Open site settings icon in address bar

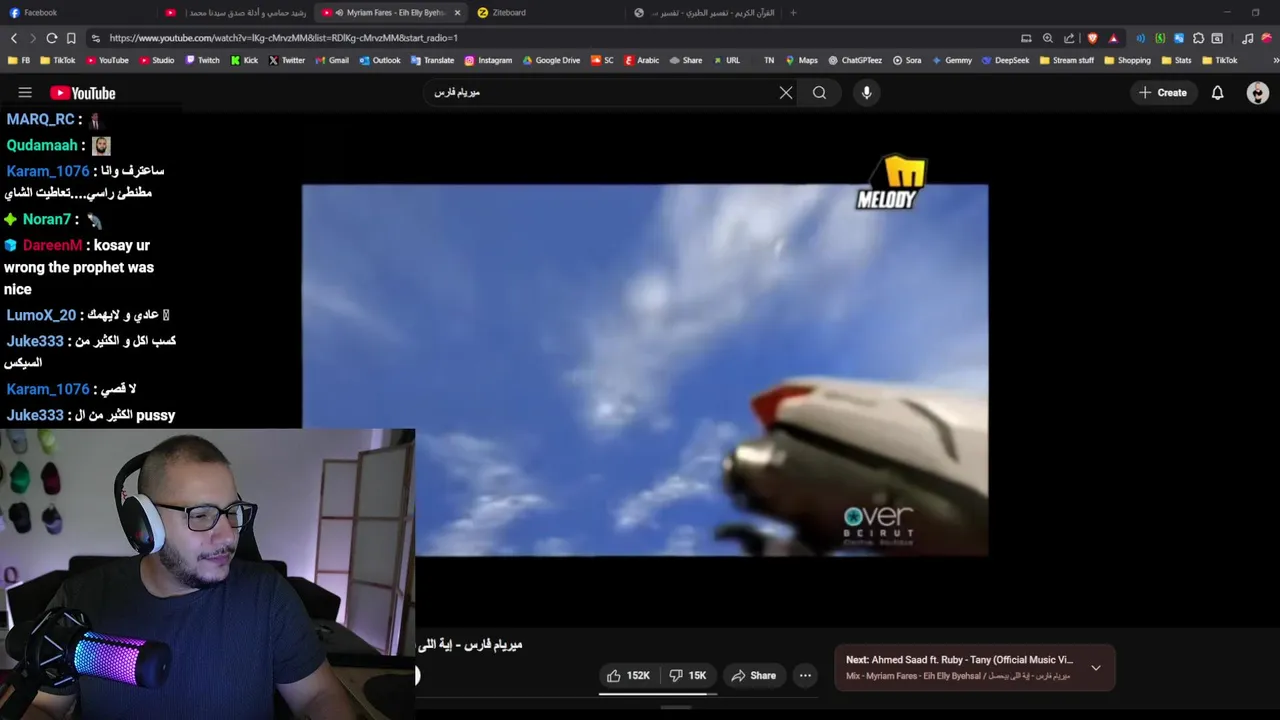[95, 38]
